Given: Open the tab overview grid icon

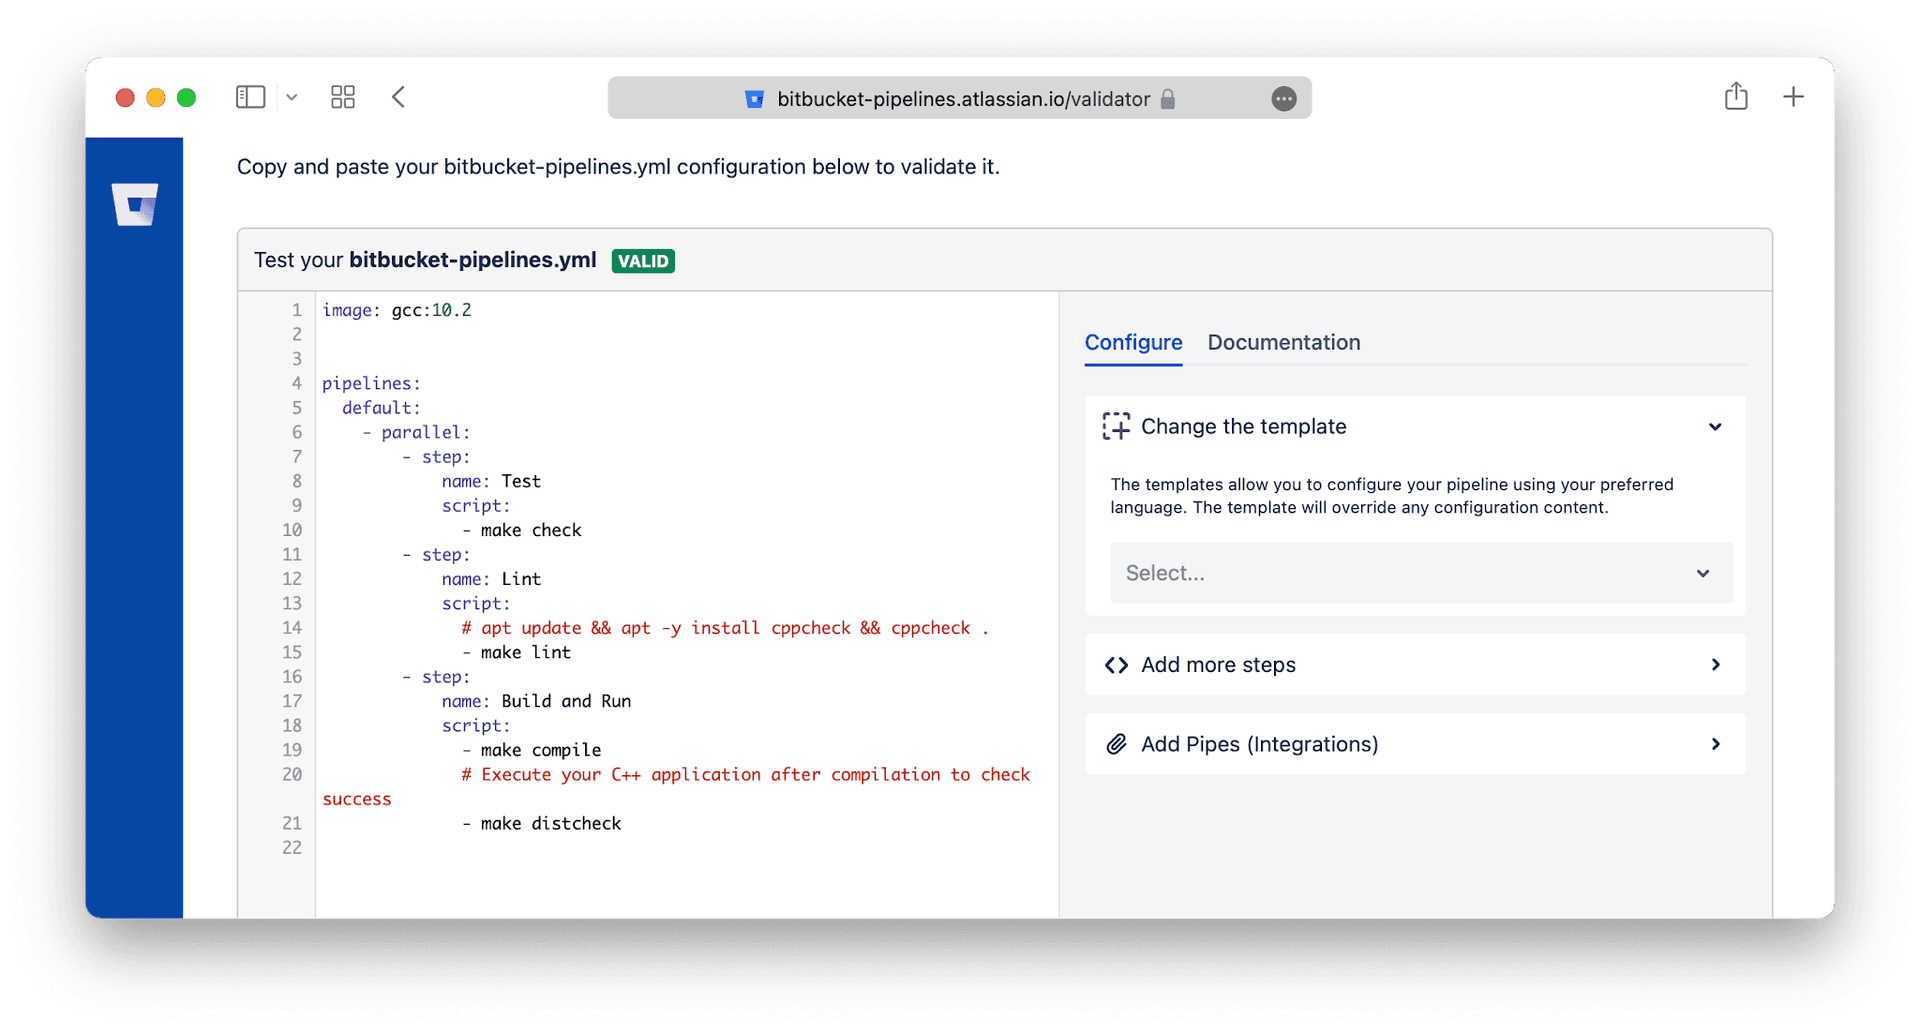Looking at the screenshot, I should click(343, 97).
